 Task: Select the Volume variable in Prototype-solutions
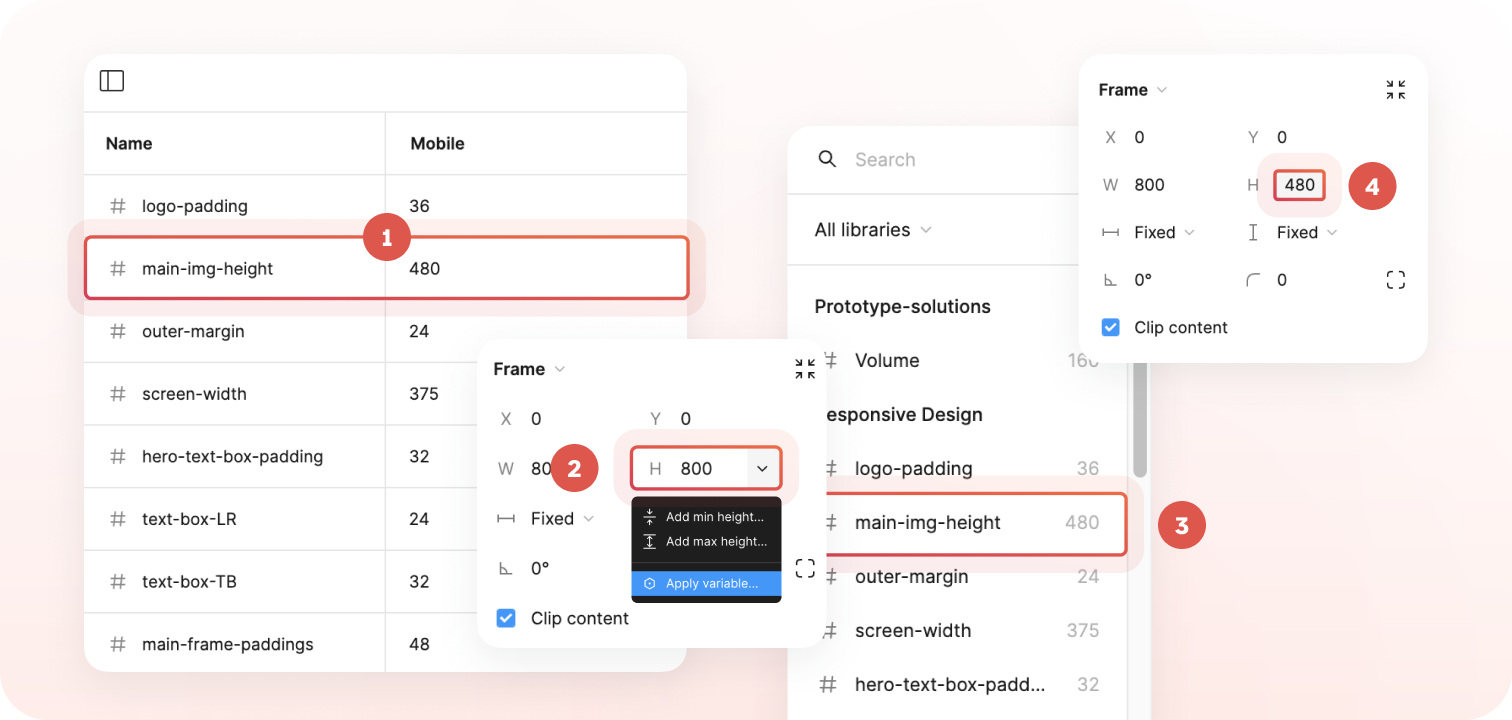(x=887, y=360)
